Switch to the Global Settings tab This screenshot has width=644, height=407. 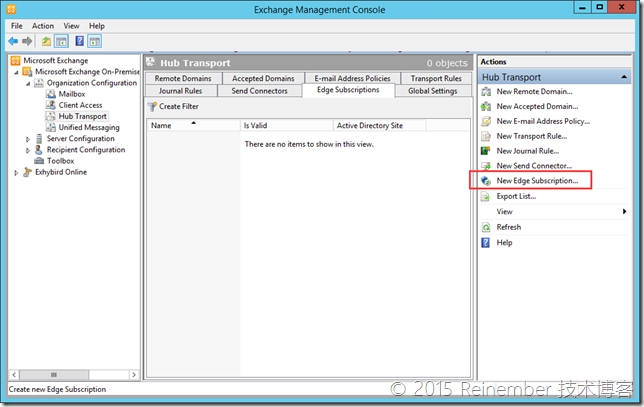pos(433,91)
